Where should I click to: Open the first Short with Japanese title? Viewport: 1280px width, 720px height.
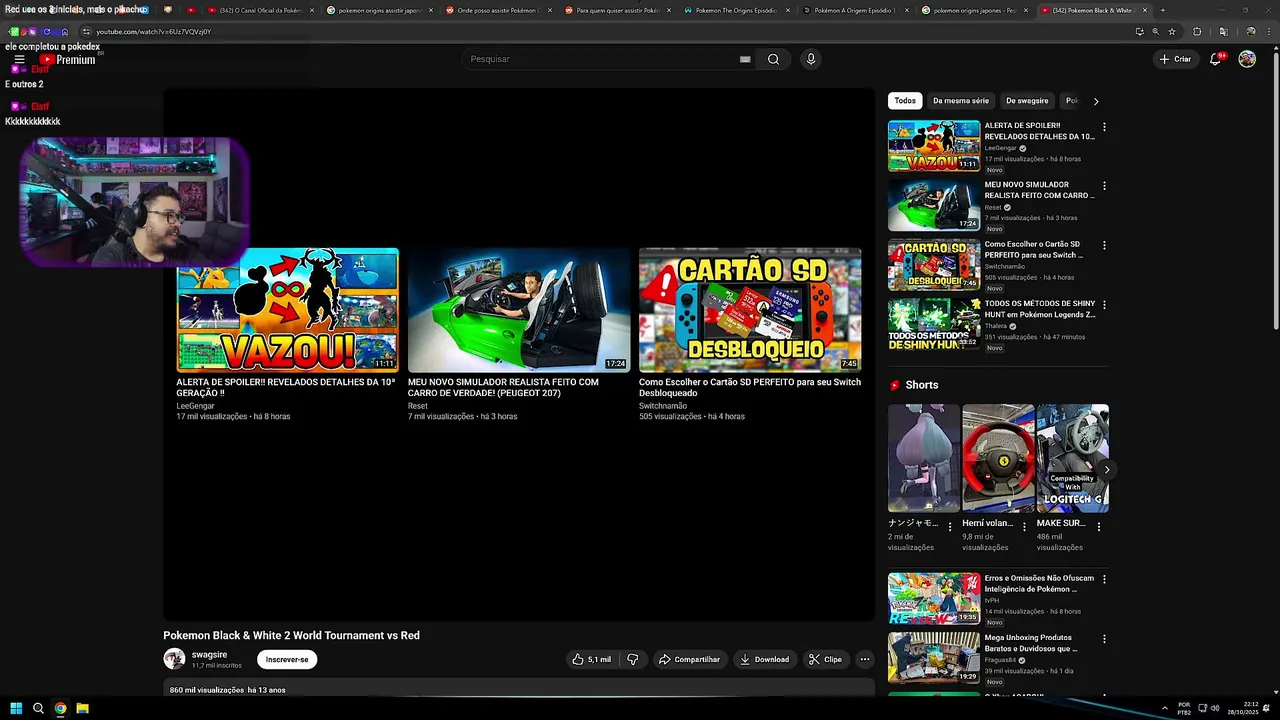click(x=923, y=458)
